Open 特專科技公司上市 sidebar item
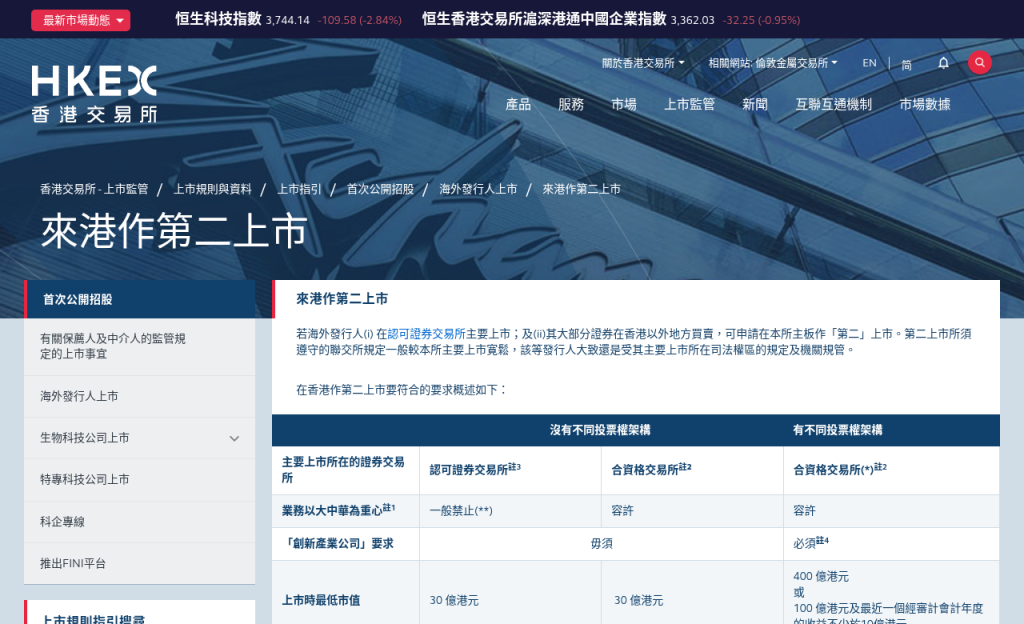Screen dimensions: 1024x624 point(140,480)
